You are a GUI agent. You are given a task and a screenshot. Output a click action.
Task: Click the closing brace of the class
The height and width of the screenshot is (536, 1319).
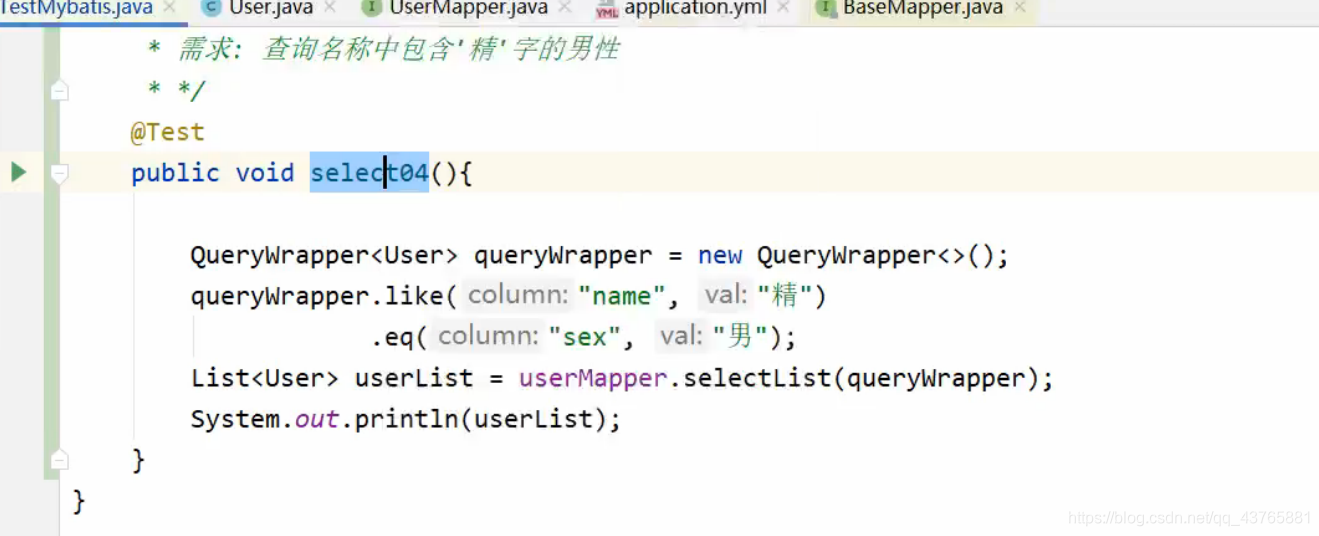pos(80,500)
